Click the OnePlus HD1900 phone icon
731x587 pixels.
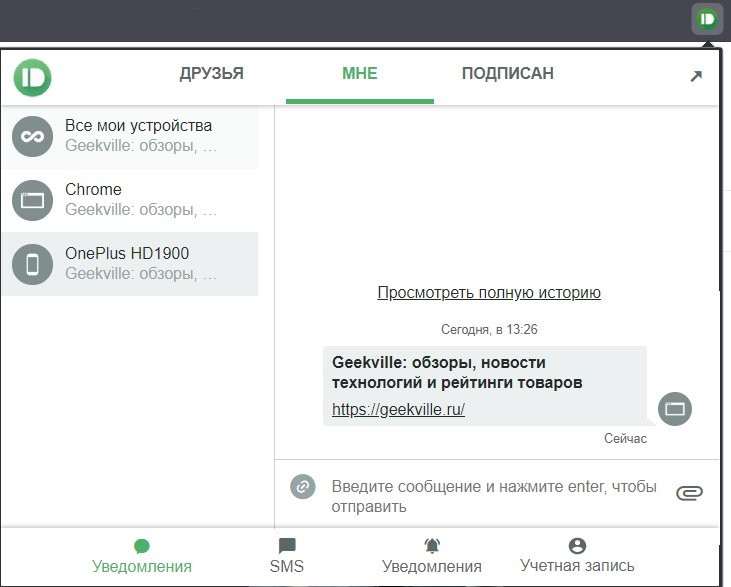pyautogui.click(x=32, y=264)
